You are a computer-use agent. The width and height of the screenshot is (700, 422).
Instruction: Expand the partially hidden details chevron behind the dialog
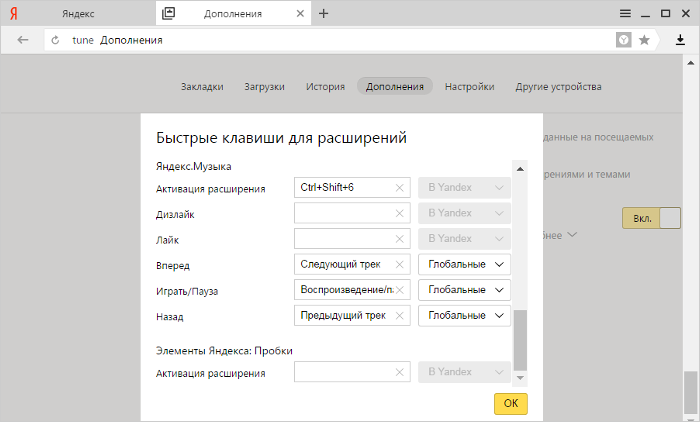572,234
